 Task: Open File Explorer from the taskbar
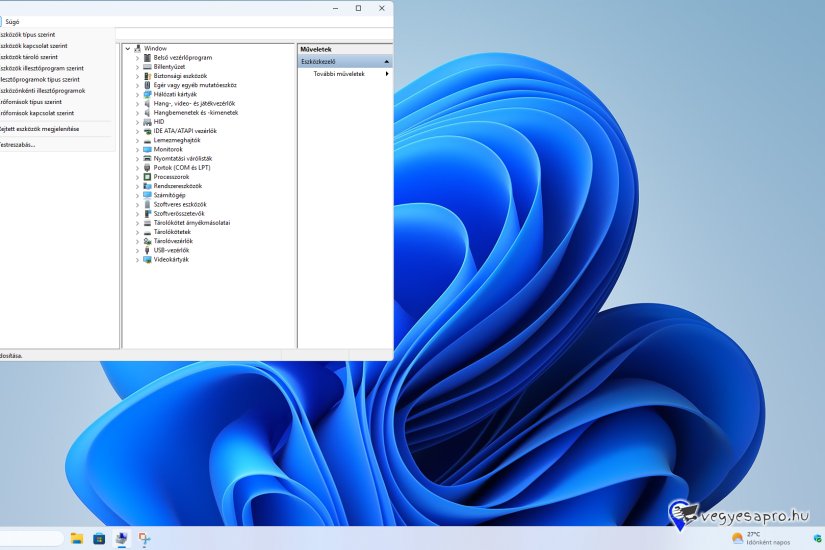[77, 539]
